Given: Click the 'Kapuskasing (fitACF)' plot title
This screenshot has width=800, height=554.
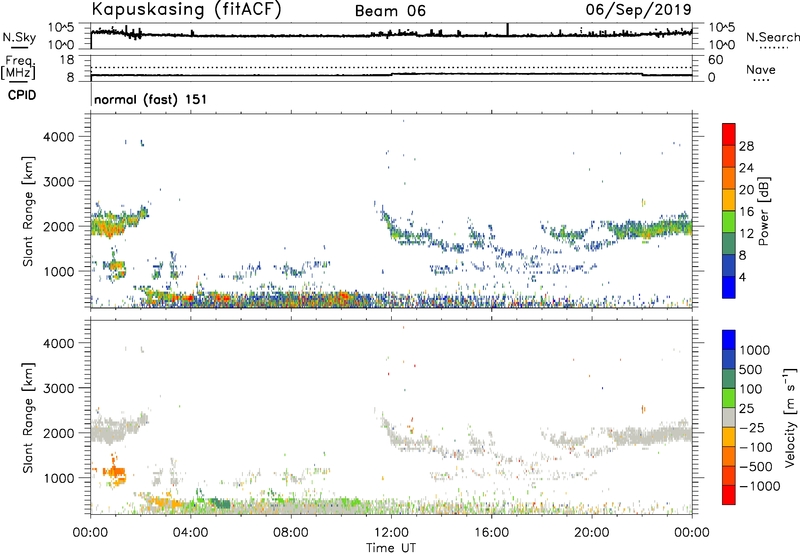Looking at the screenshot, I should click(x=187, y=9).
